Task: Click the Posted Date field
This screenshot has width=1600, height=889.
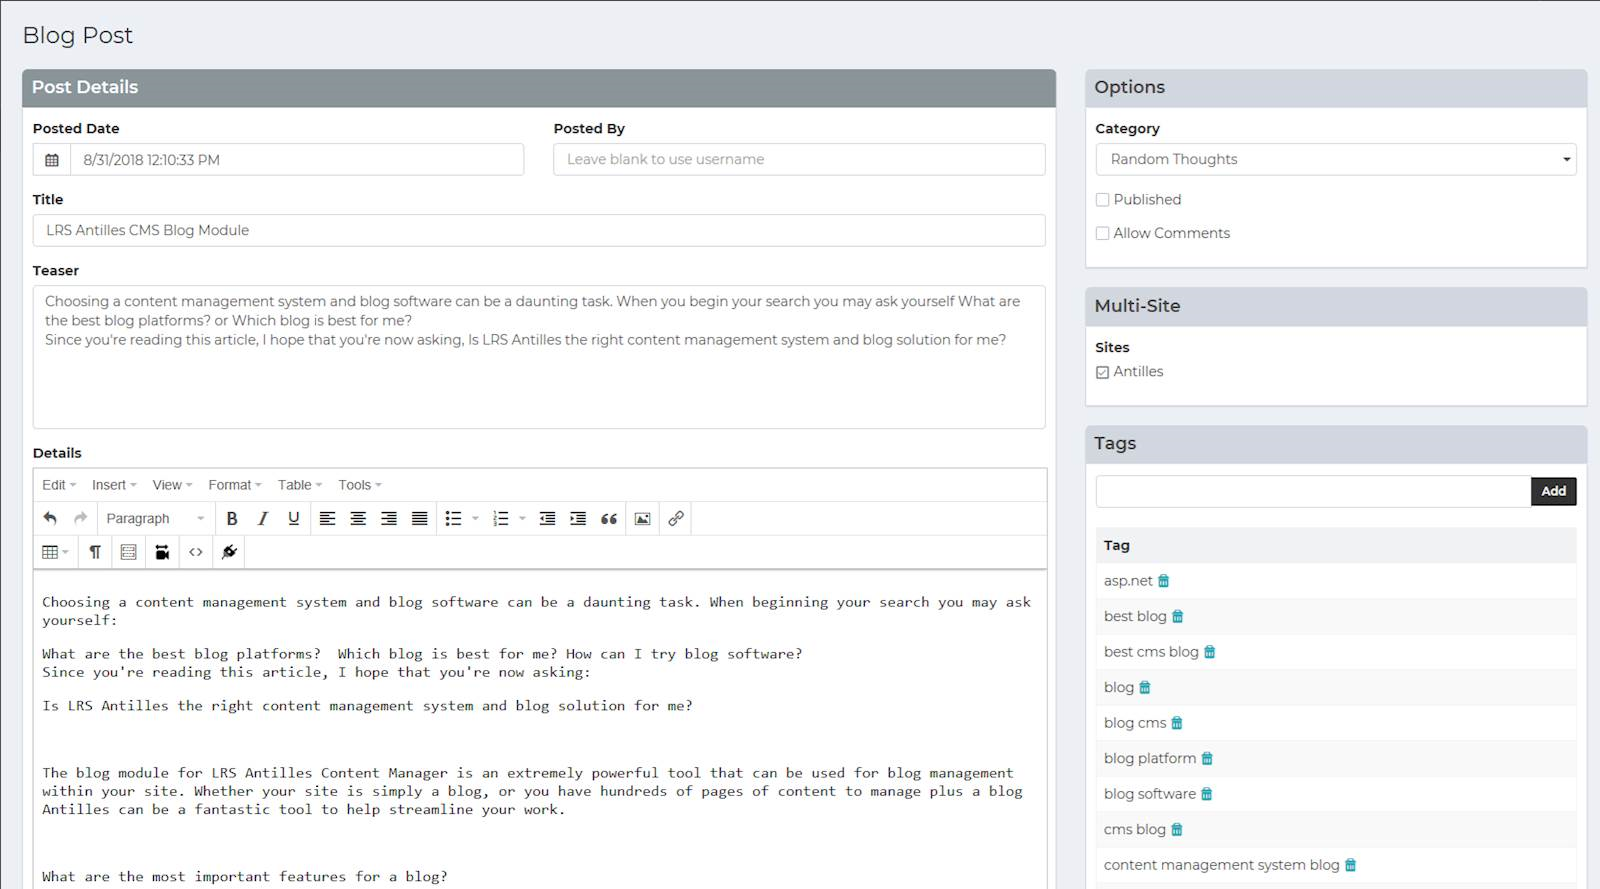Action: click(x=297, y=160)
